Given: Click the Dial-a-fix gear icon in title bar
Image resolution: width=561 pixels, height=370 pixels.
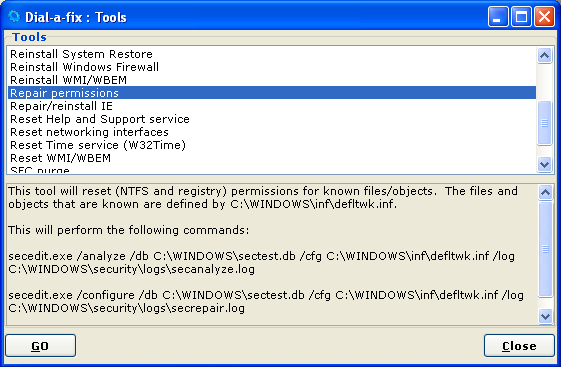Looking at the screenshot, I should point(14,16).
